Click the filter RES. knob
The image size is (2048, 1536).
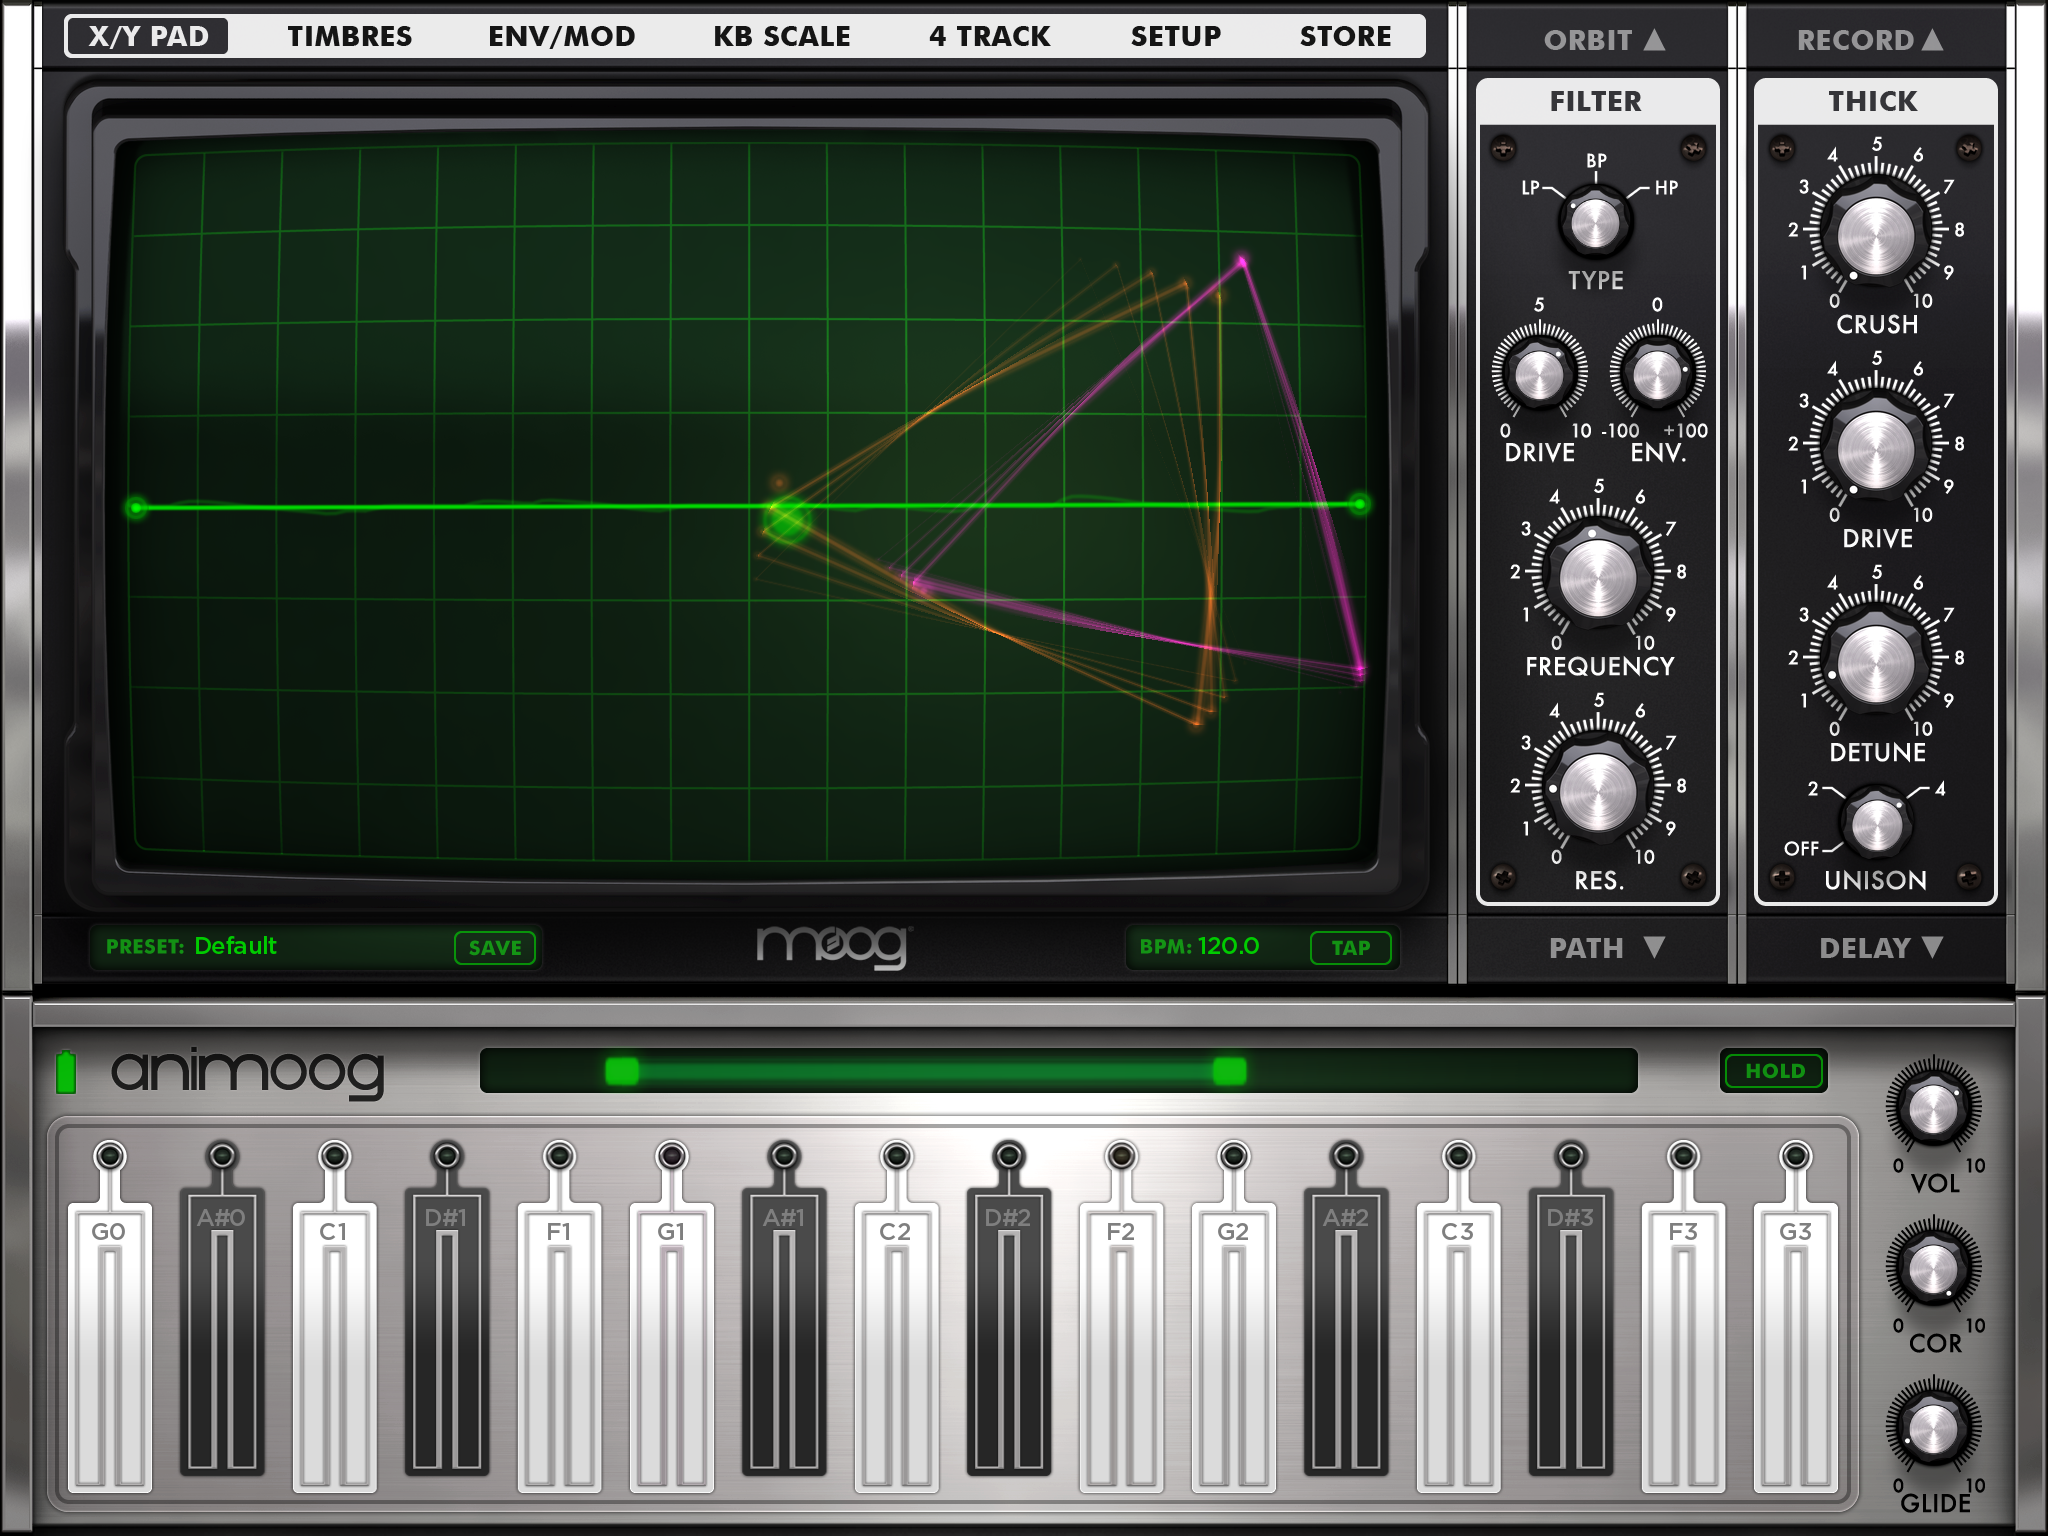click(x=1597, y=794)
